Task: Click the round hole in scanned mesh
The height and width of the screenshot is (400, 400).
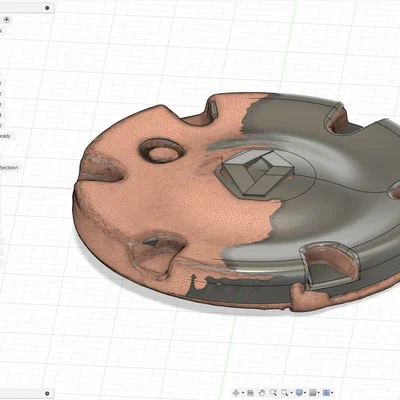Action: click(x=162, y=151)
